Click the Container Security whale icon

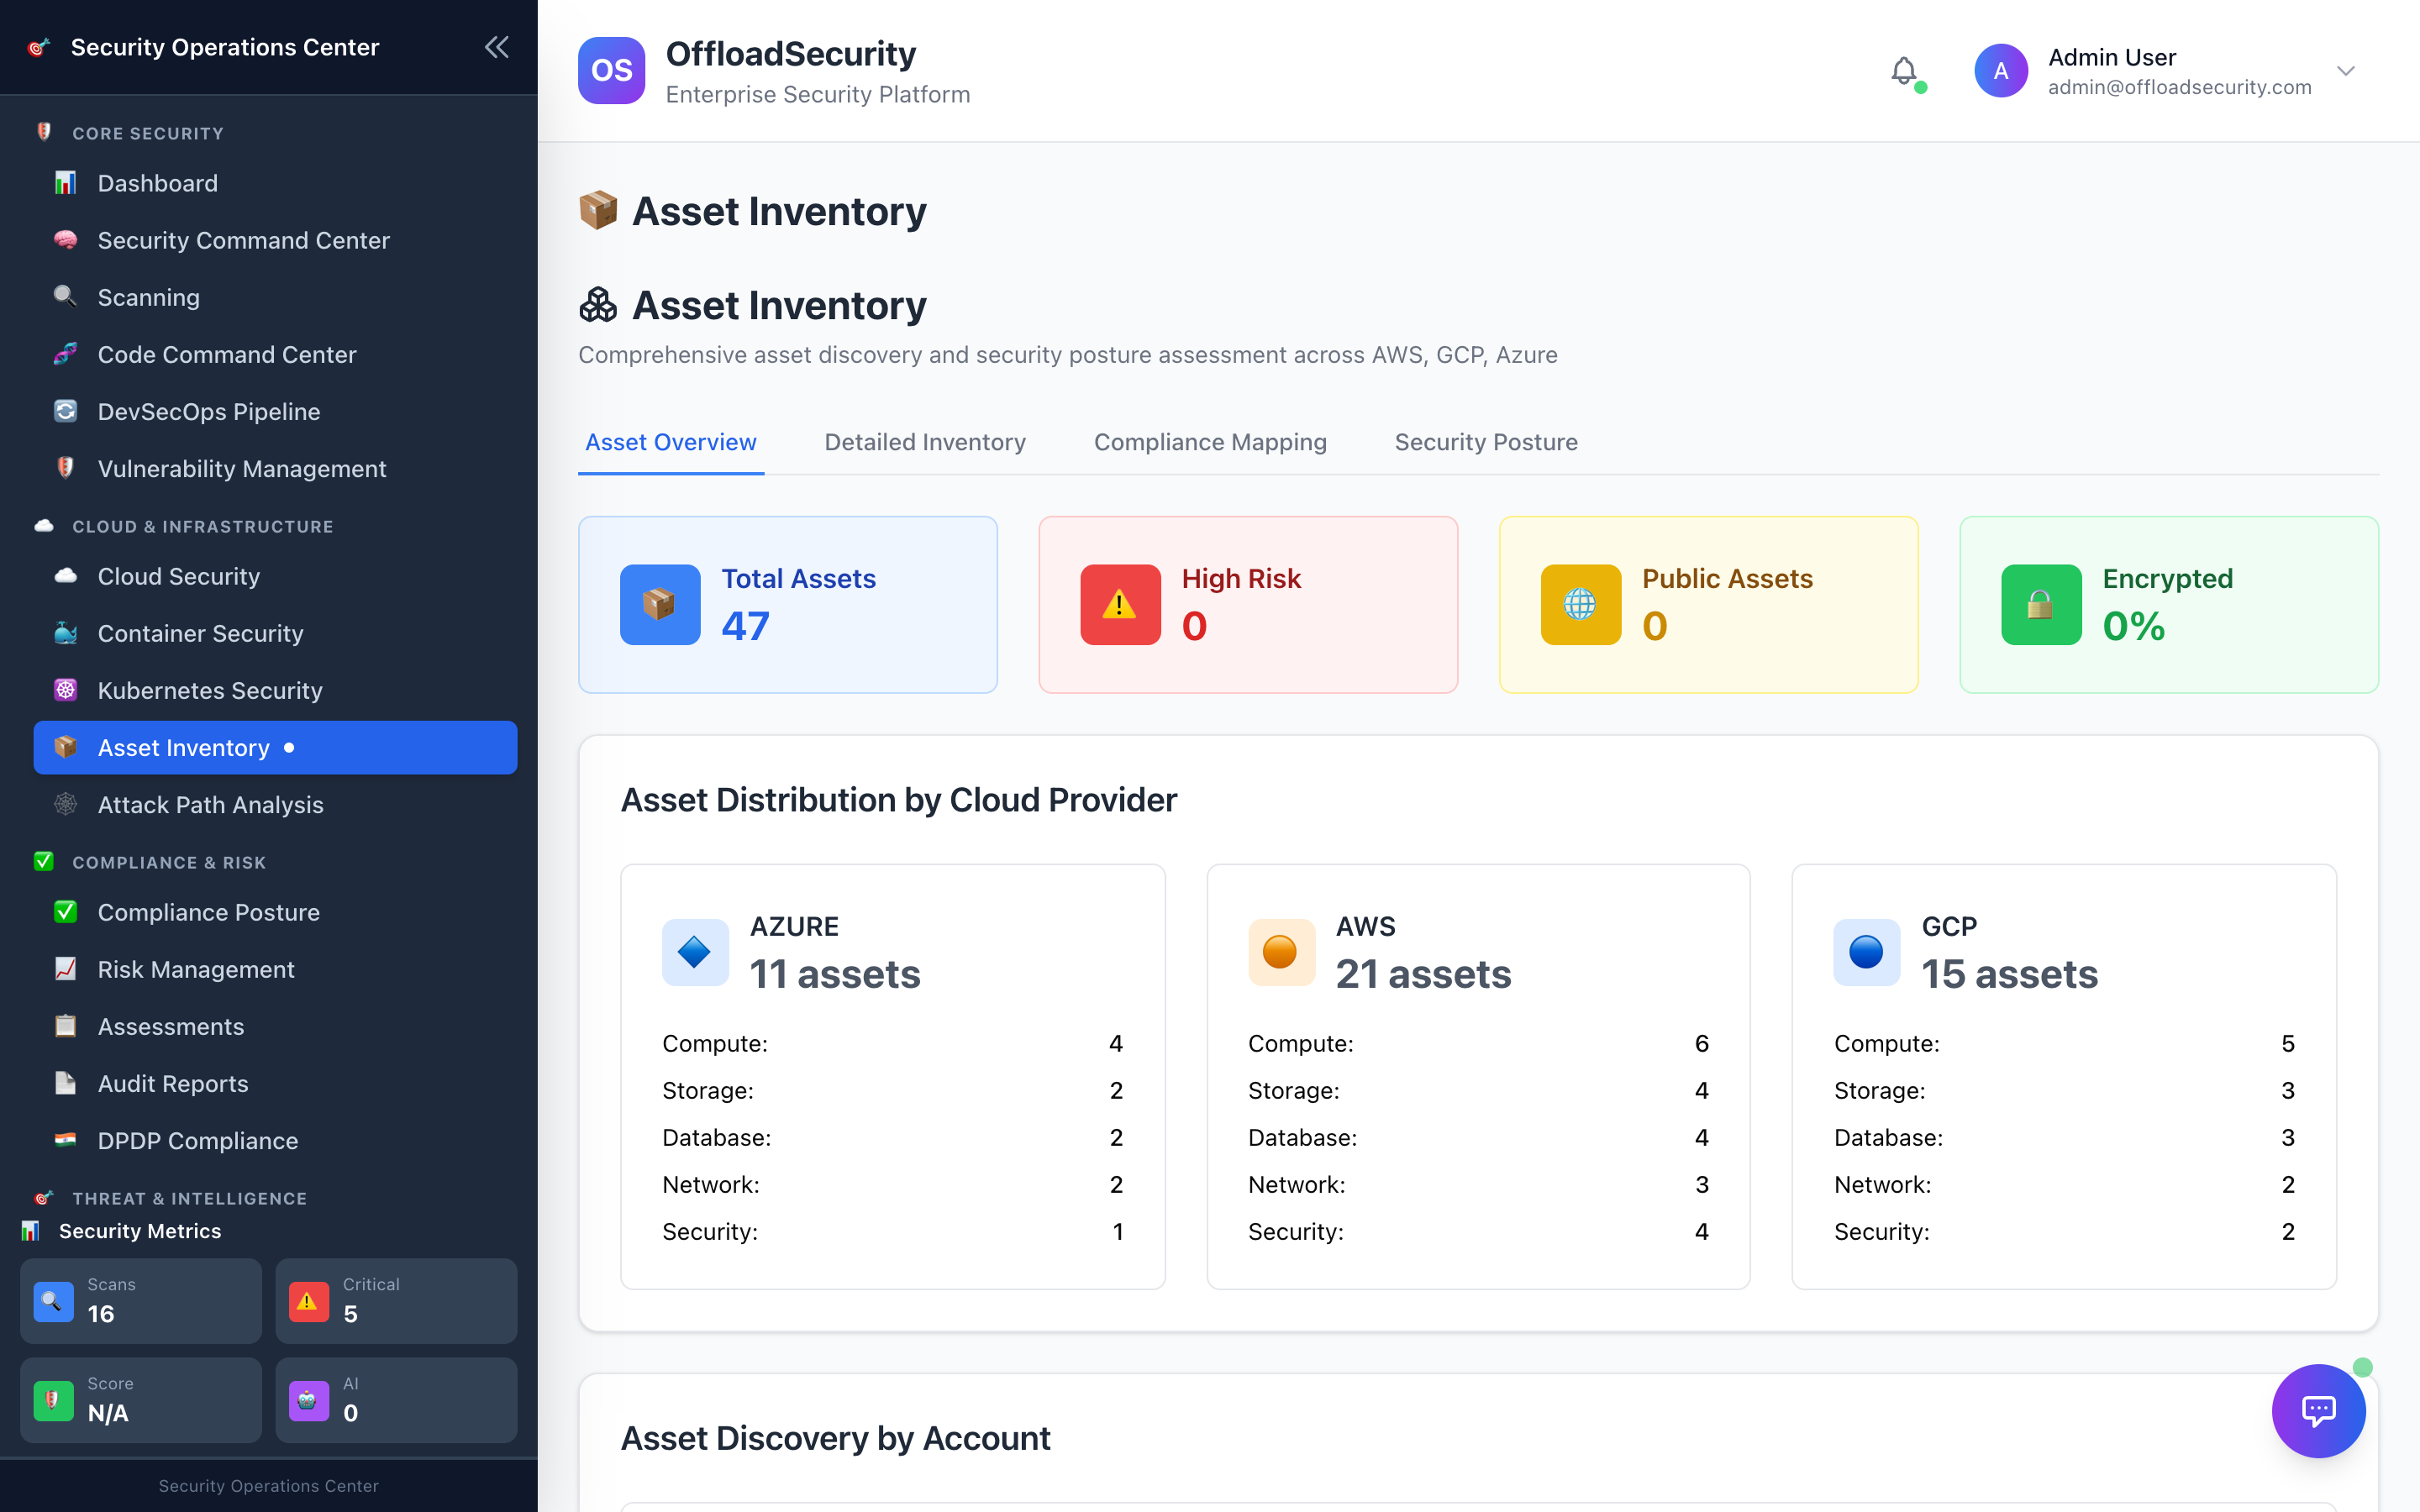point(65,633)
